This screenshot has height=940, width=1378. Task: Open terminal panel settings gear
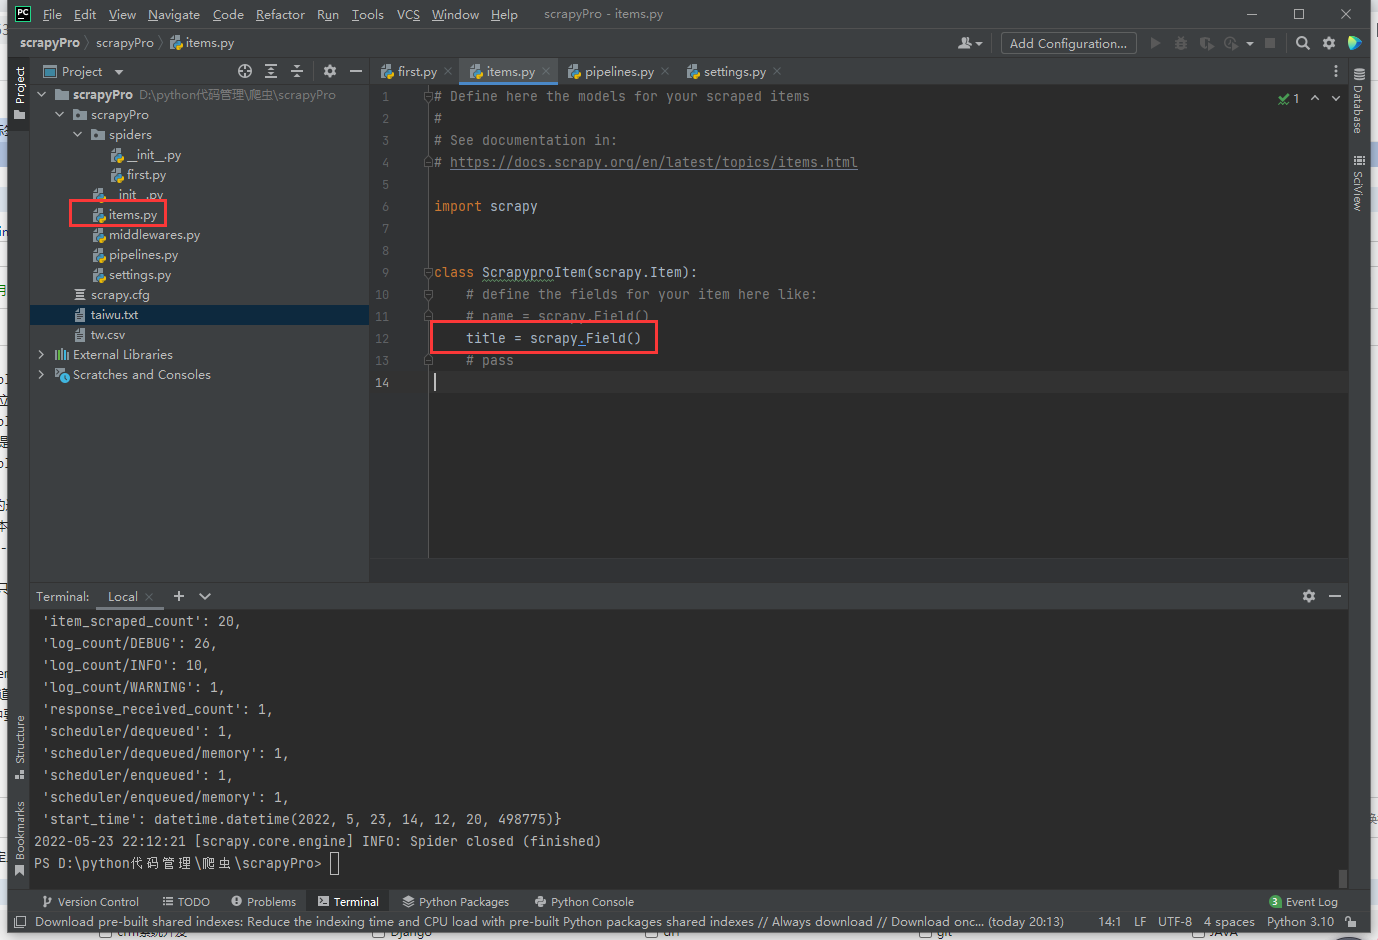pyautogui.click(x=1309, y=596)
